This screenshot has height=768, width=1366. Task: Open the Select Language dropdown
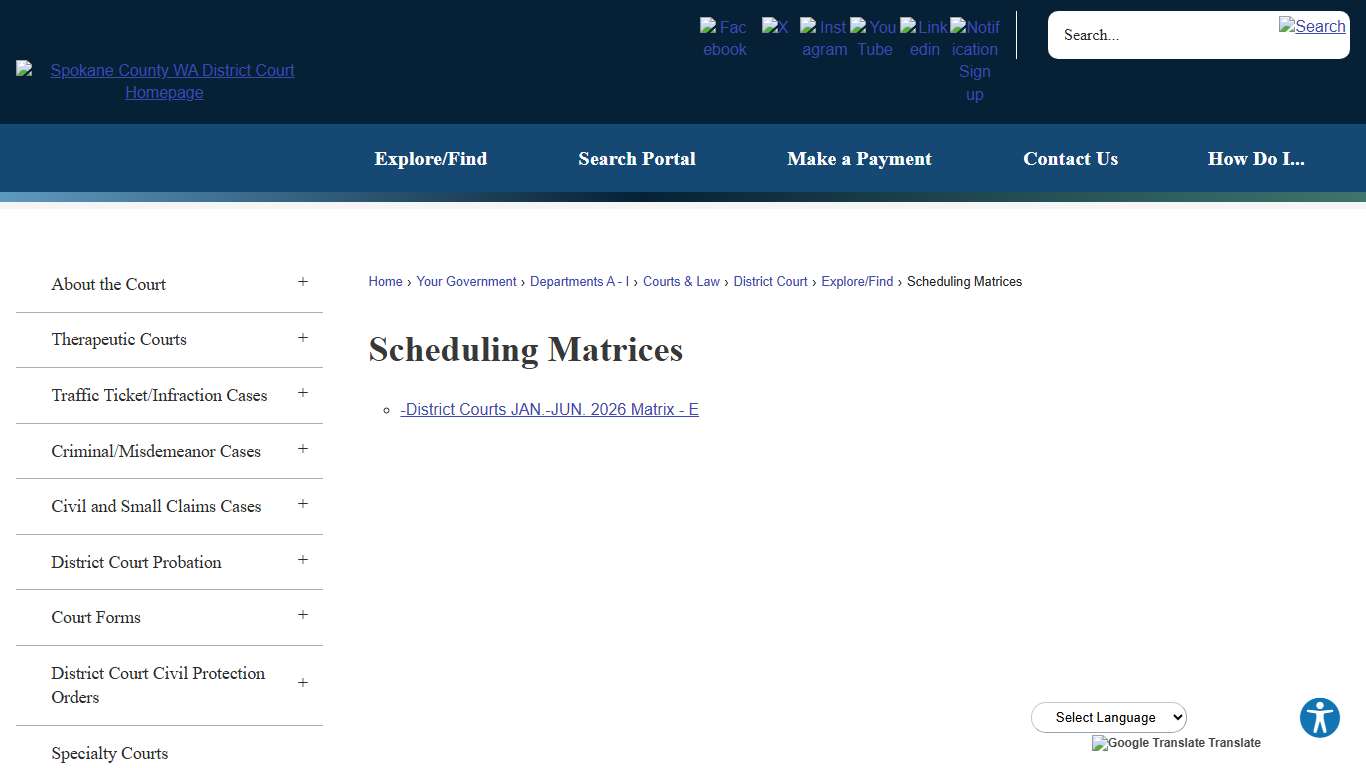(x=1108, y=717)
